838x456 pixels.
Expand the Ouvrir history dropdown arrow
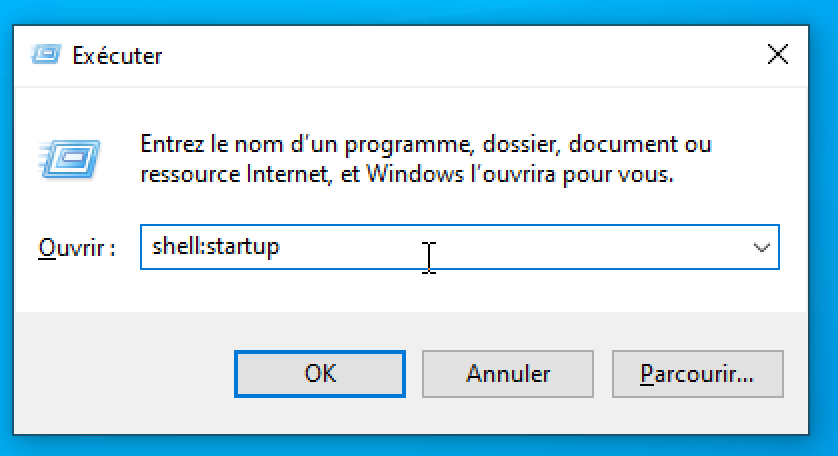click(762, 248)
